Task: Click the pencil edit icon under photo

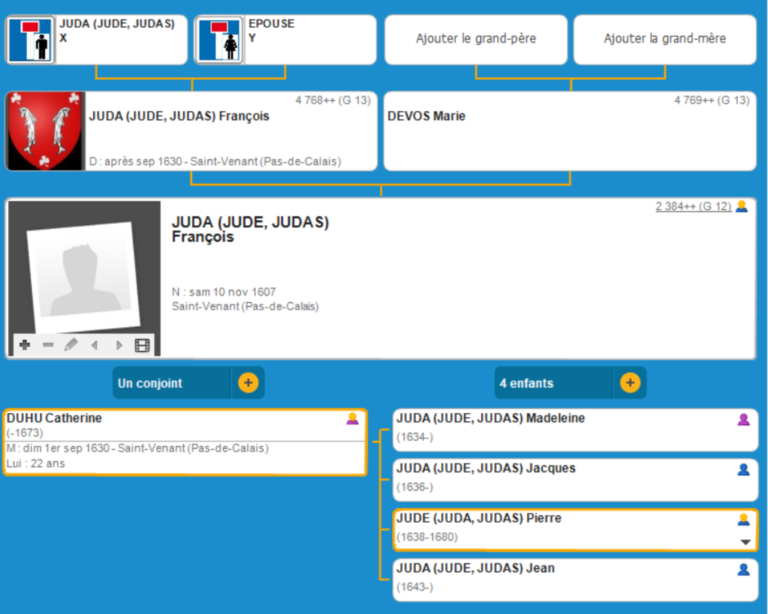Action: point(71,345)
